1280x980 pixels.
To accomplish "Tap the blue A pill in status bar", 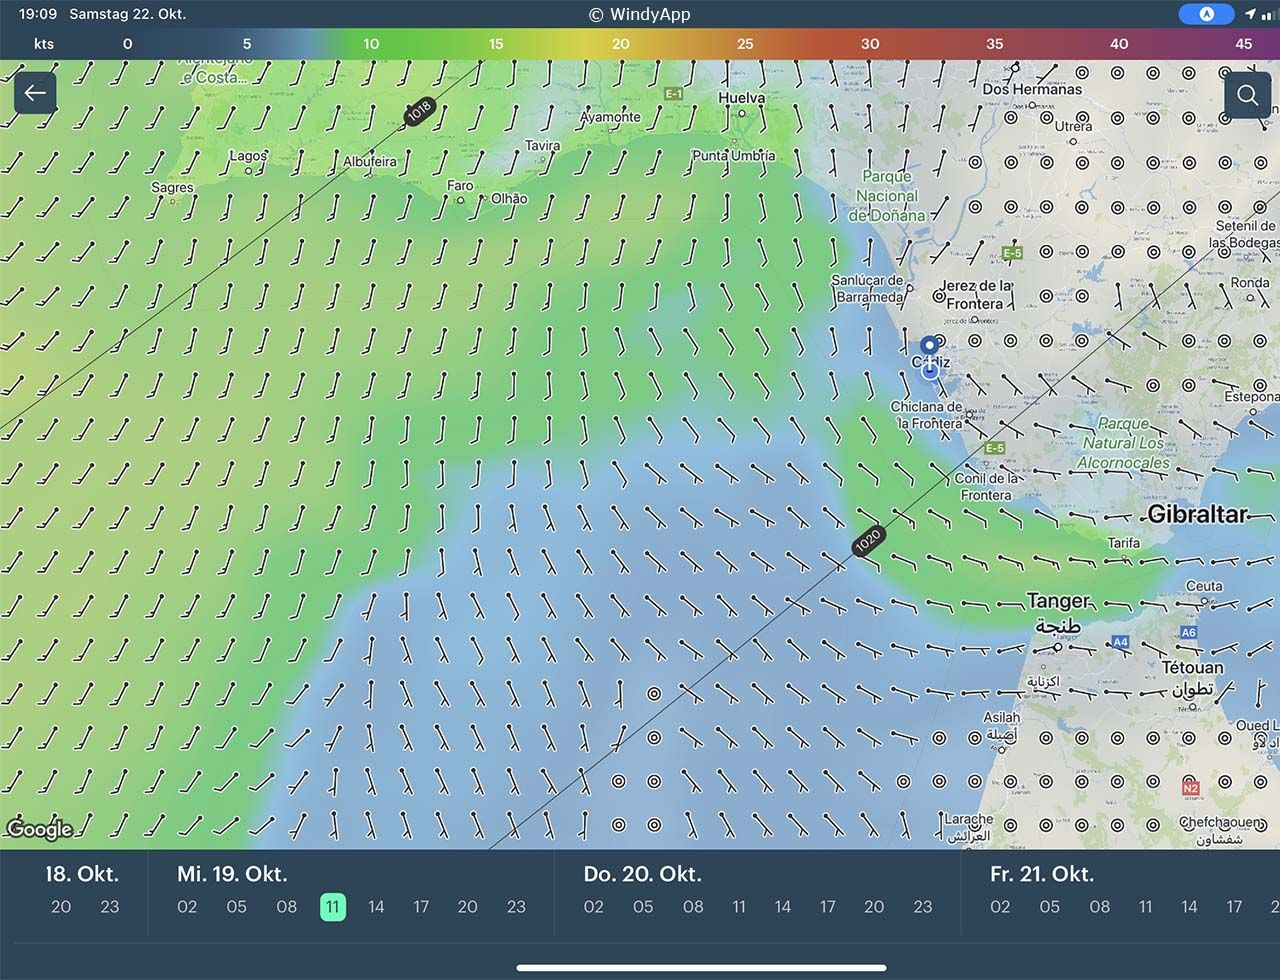I will (x=1206, y=14).
